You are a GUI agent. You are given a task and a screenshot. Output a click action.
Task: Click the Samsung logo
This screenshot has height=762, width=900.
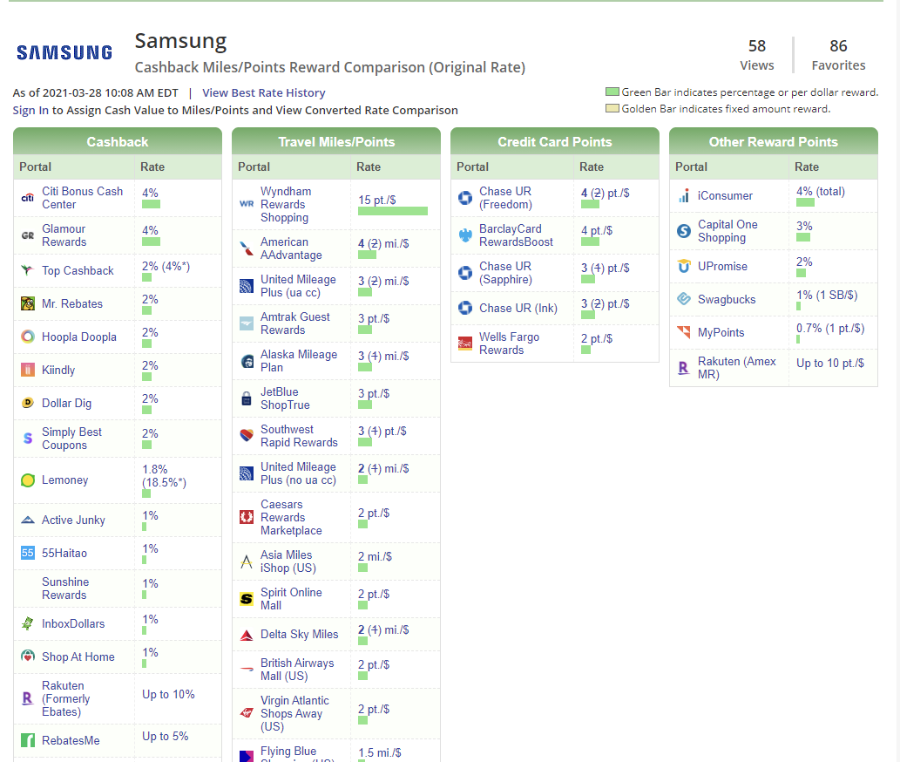[64, 53]
